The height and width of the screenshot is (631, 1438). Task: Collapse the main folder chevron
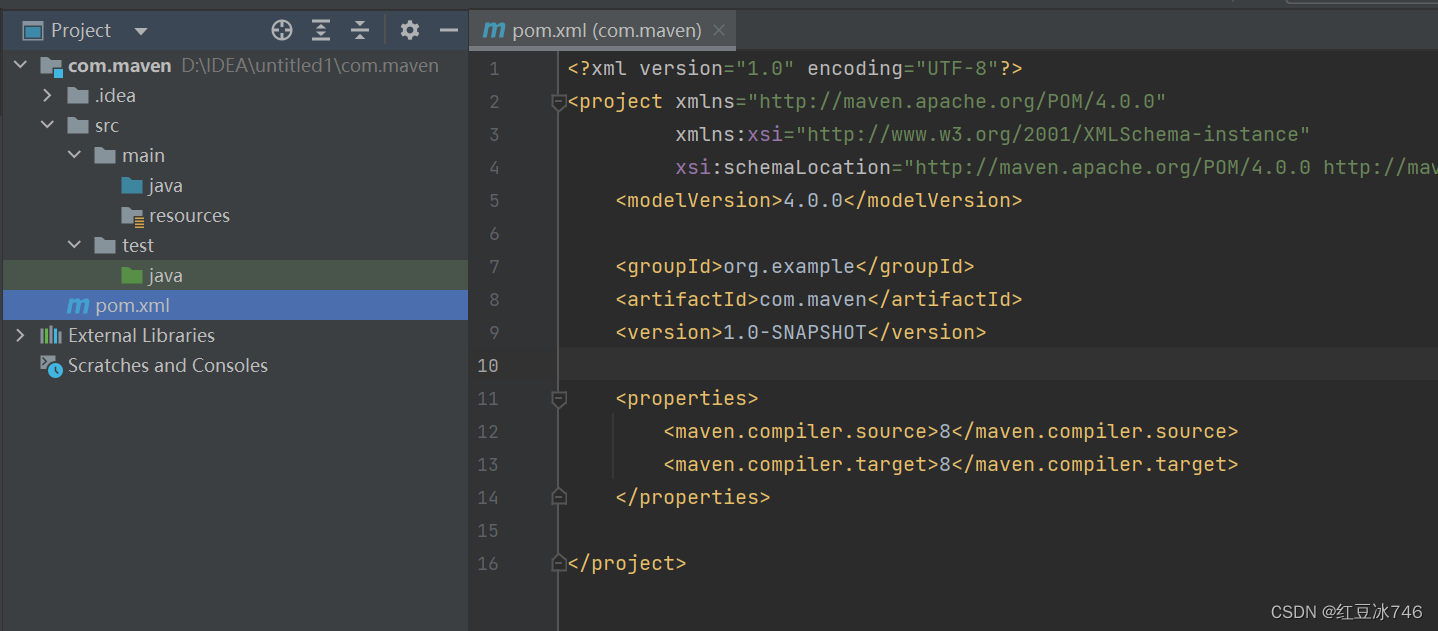74,156
